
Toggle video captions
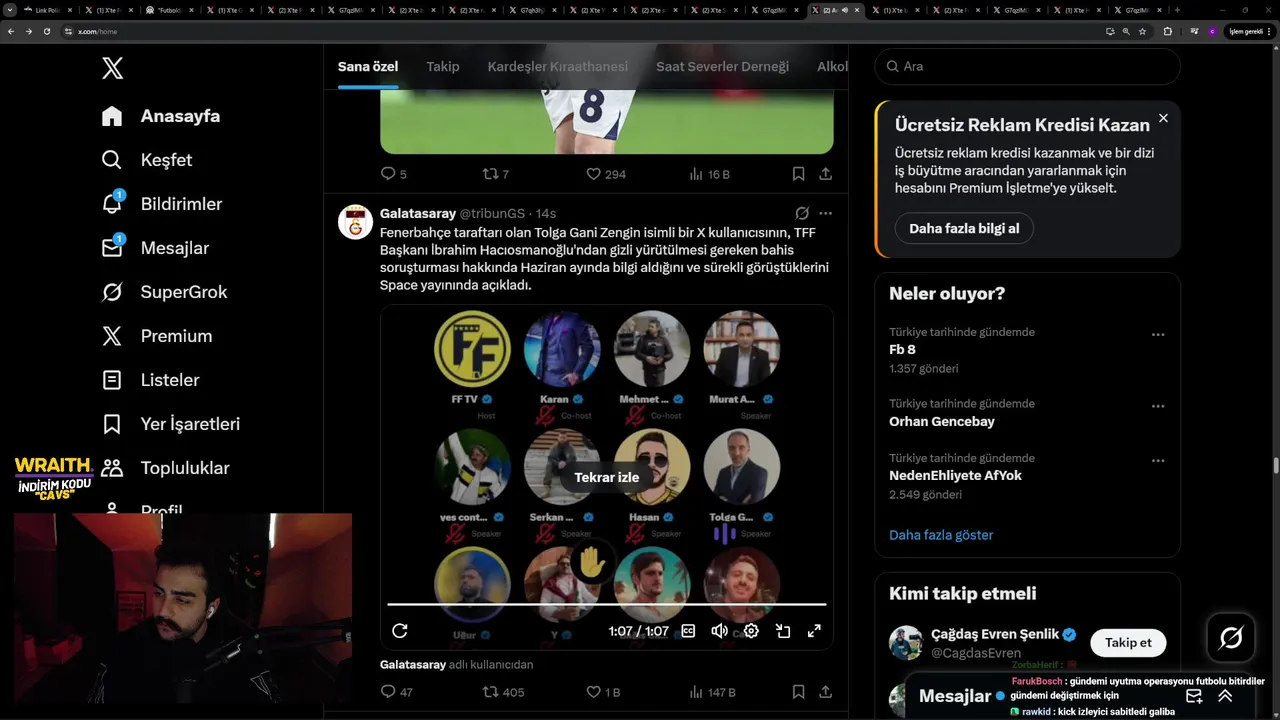point(688,631)
